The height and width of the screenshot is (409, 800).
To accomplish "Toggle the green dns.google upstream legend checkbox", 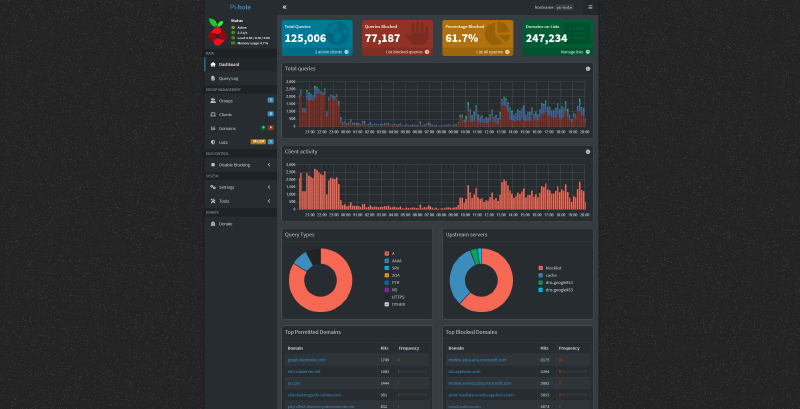I will point(541,283).
